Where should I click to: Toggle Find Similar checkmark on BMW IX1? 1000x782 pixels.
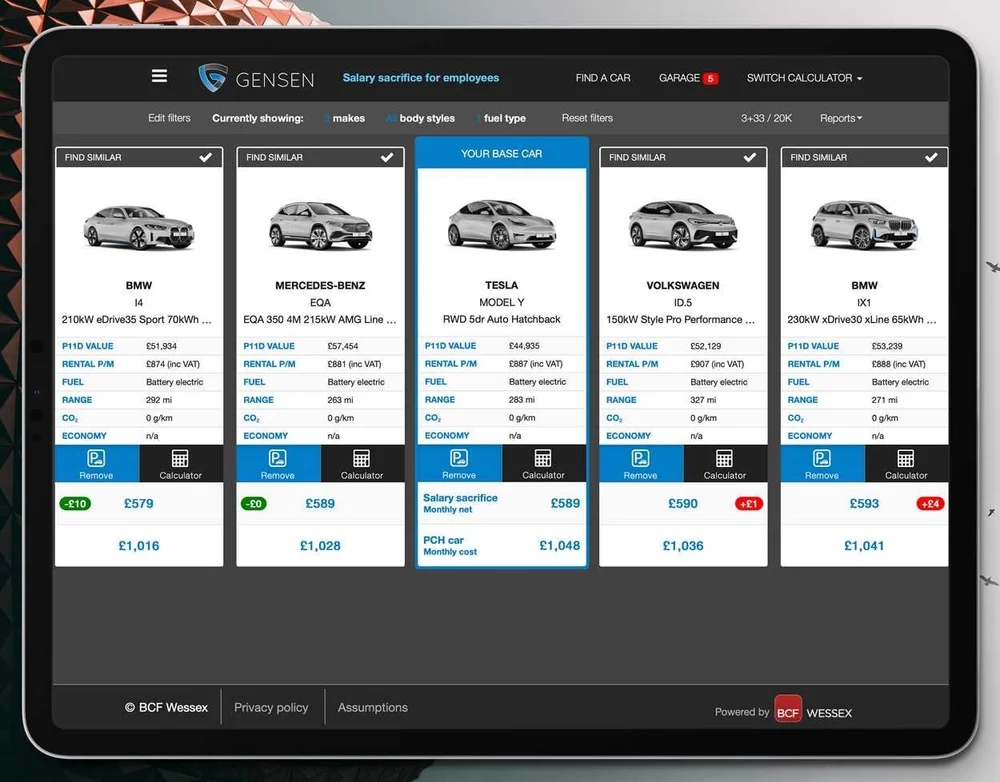pos(931,157)
